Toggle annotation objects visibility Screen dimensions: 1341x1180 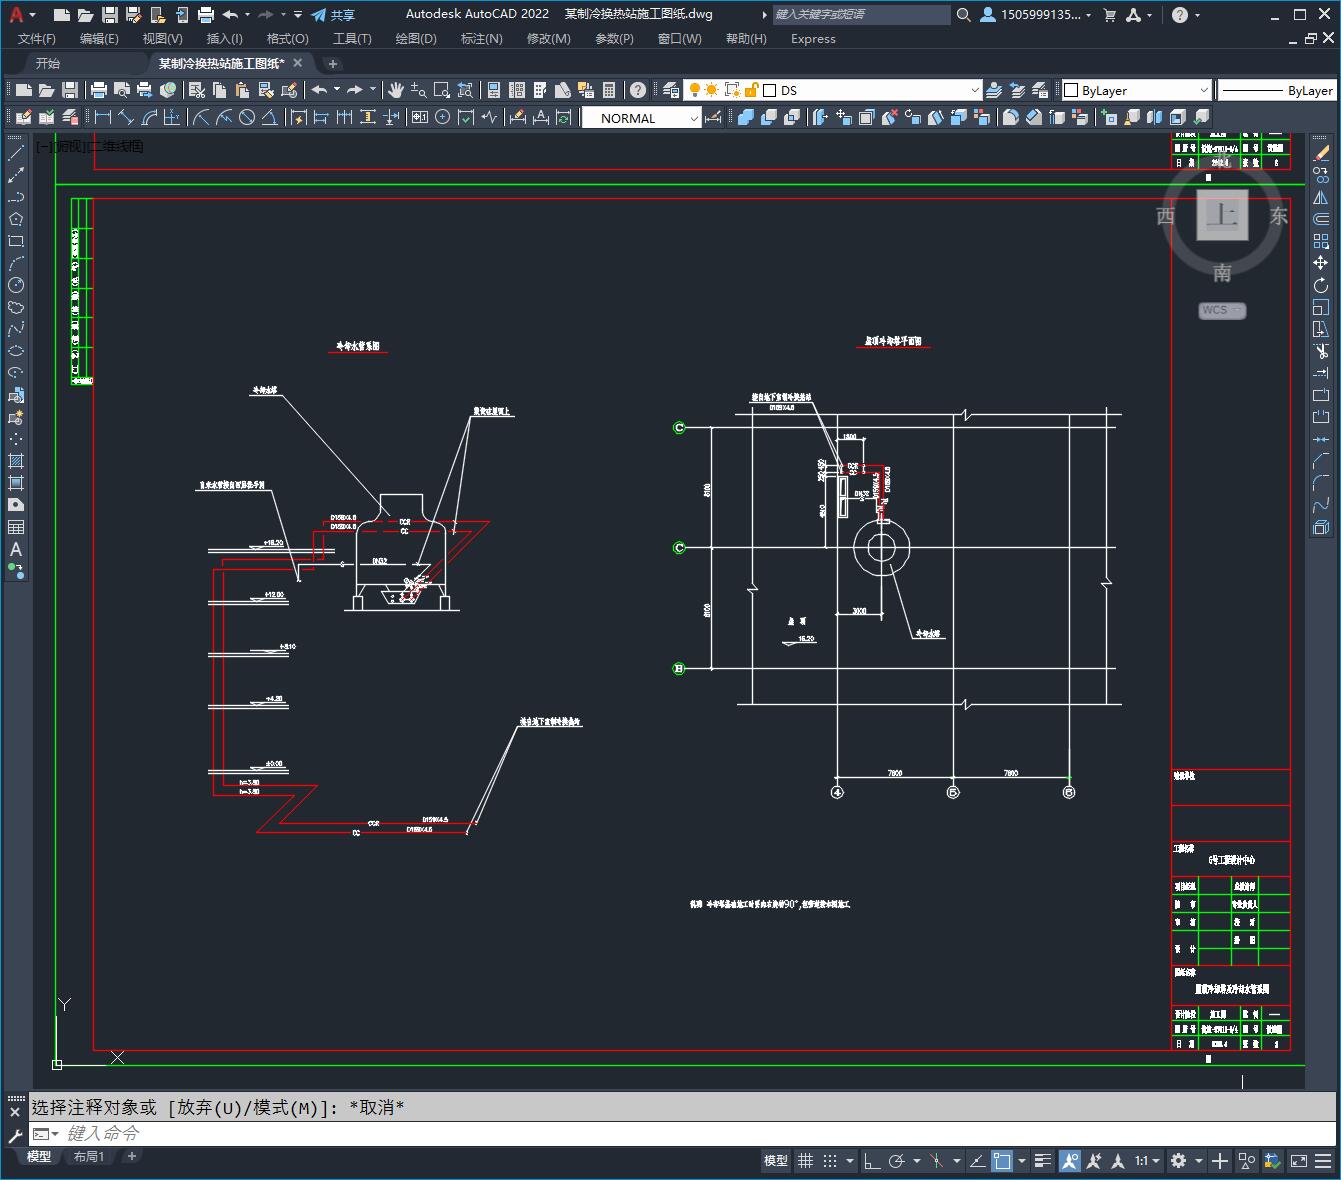click(1070, 1160)
